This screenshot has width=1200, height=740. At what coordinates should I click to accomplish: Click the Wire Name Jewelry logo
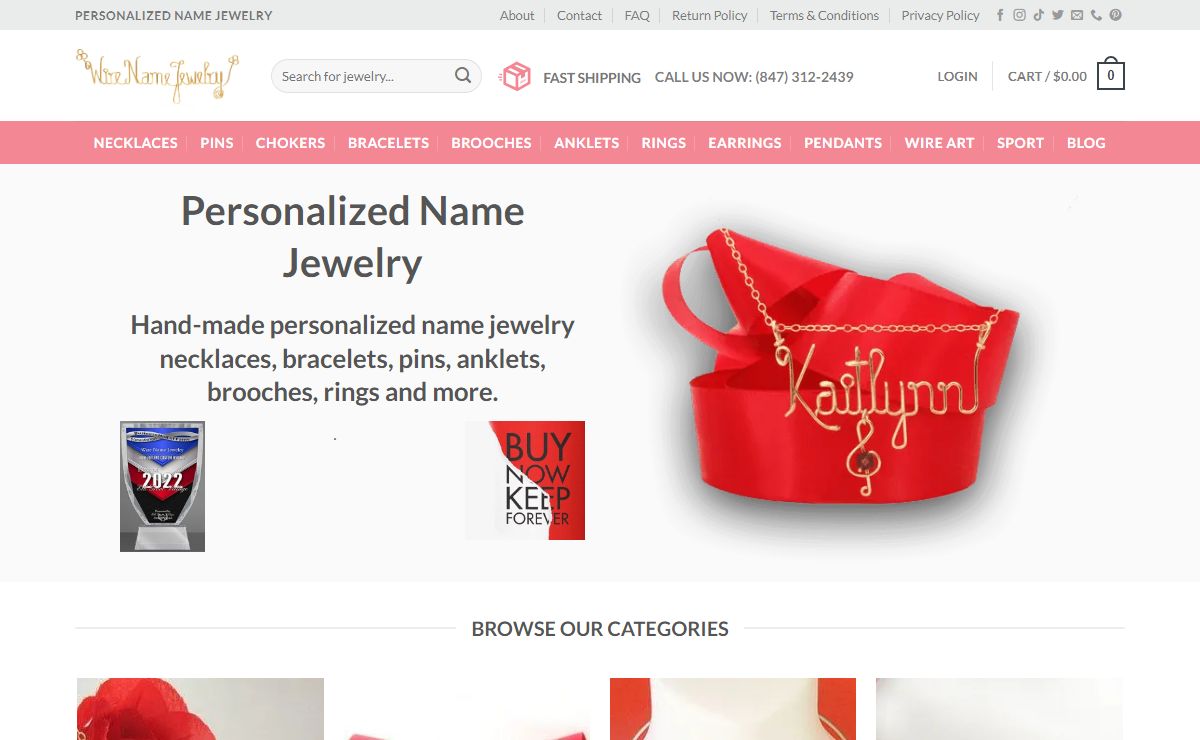(157, 76)
